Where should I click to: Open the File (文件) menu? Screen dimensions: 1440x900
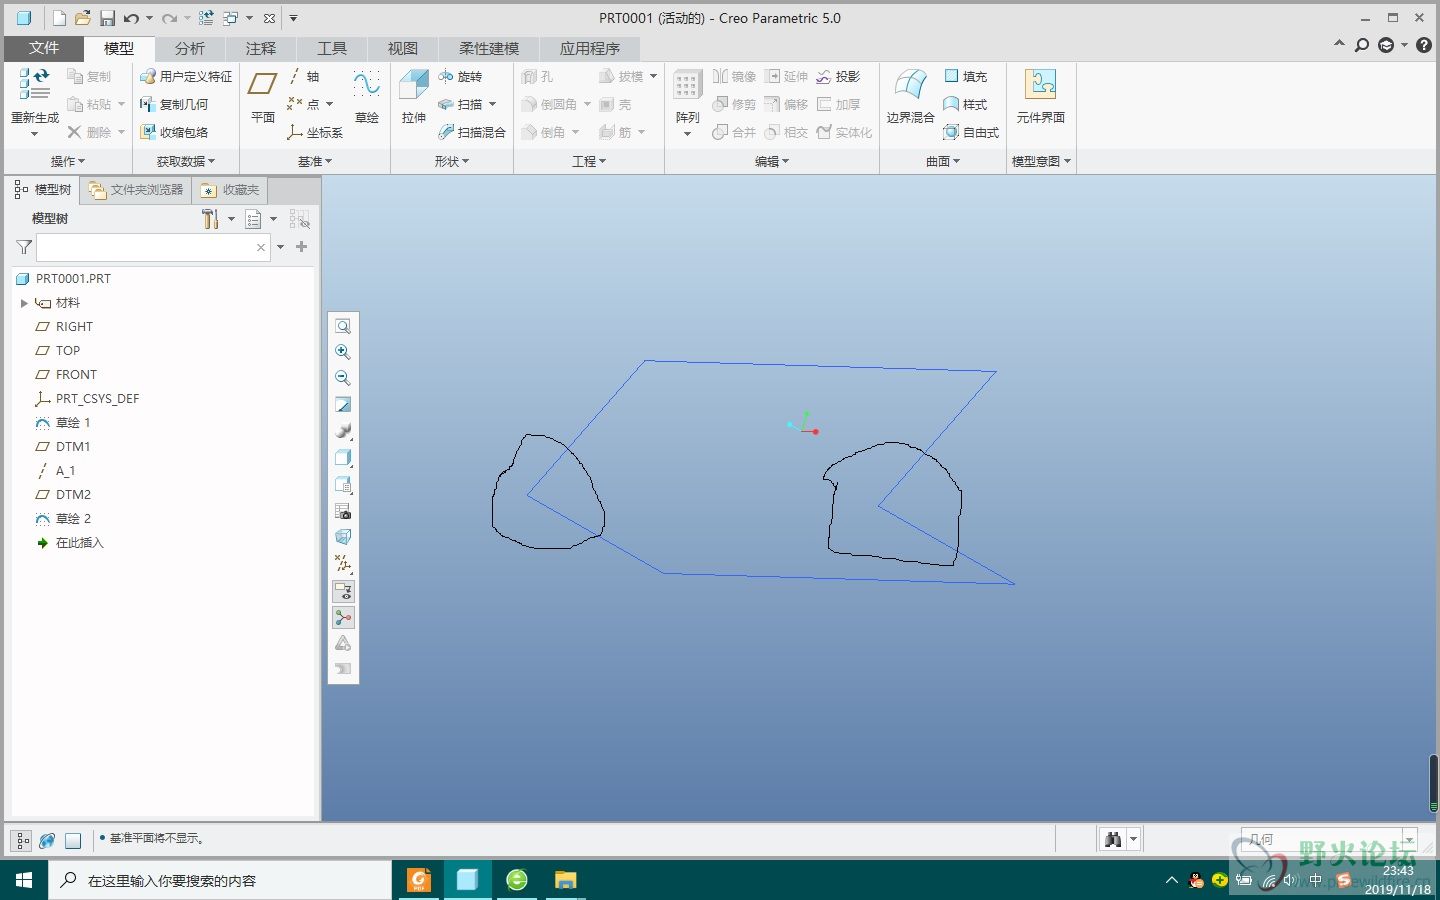click(x=44, y=48)
